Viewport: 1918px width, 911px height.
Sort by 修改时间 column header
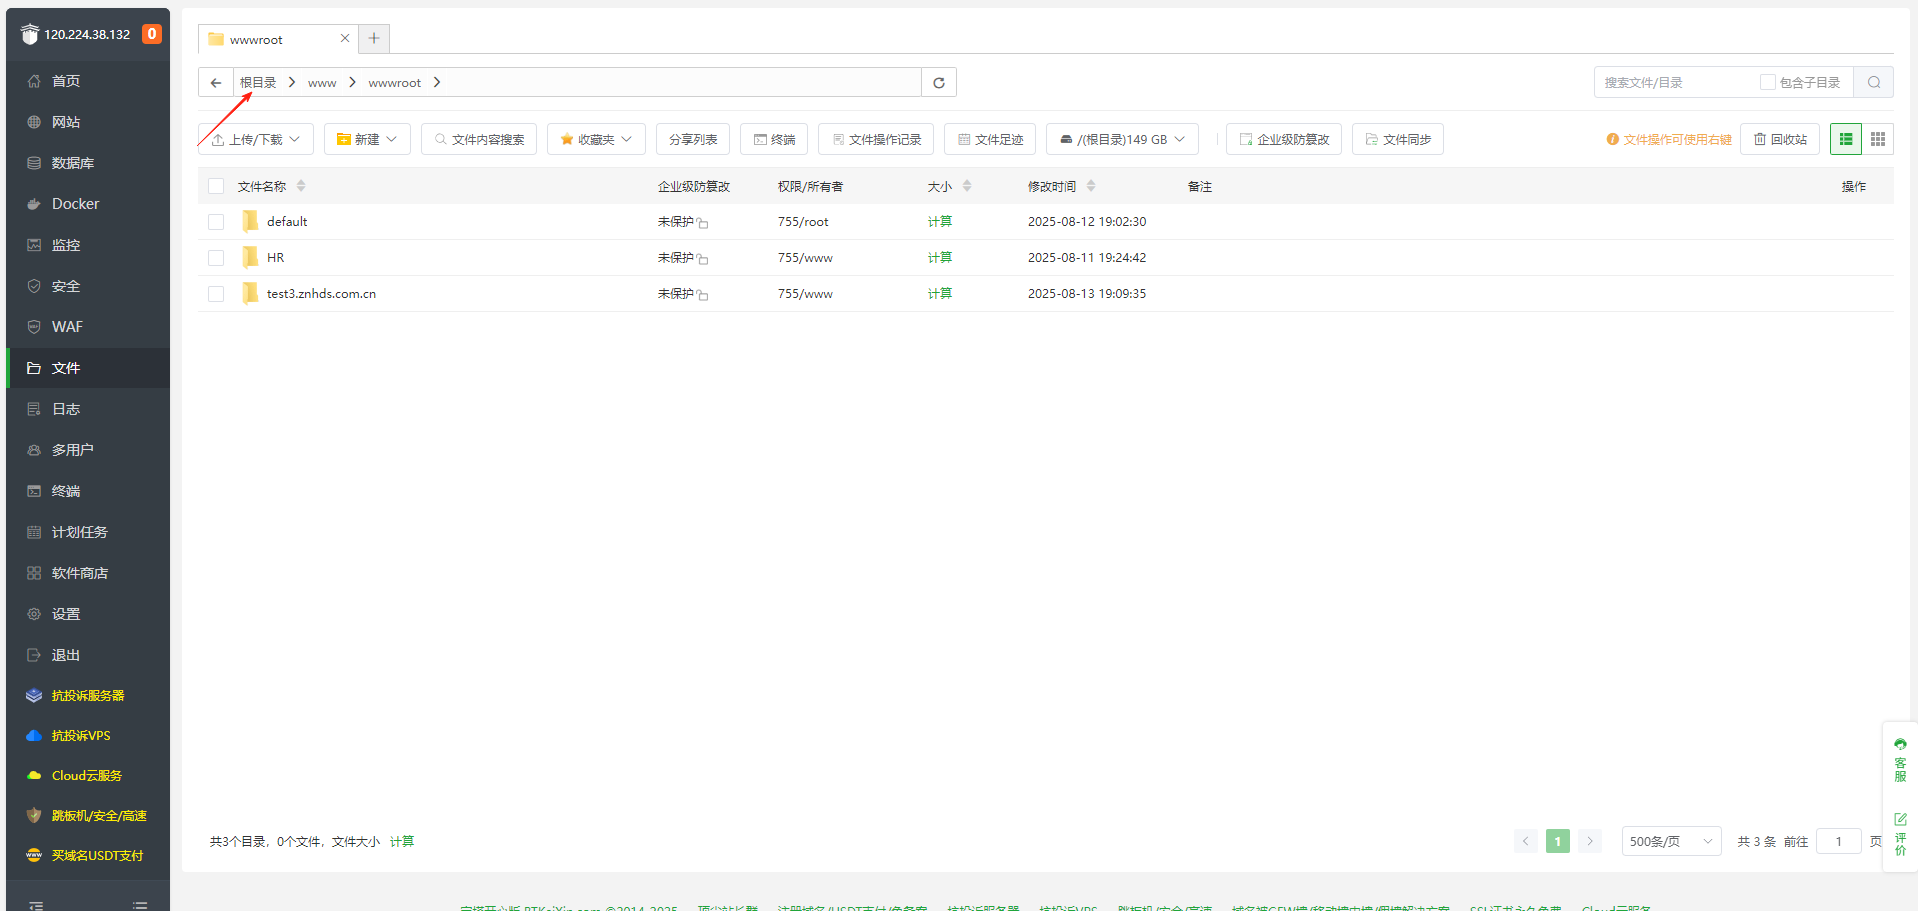(x=1052, y=186)
